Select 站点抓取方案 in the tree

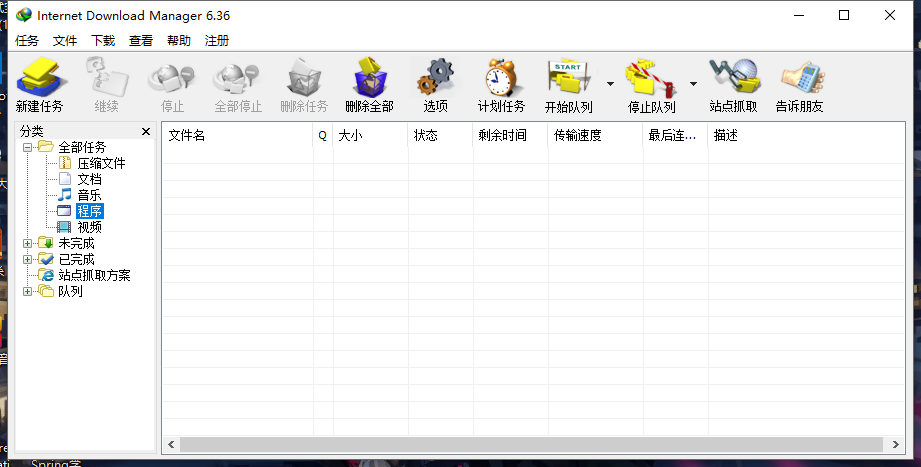click(x=94, y=275)
